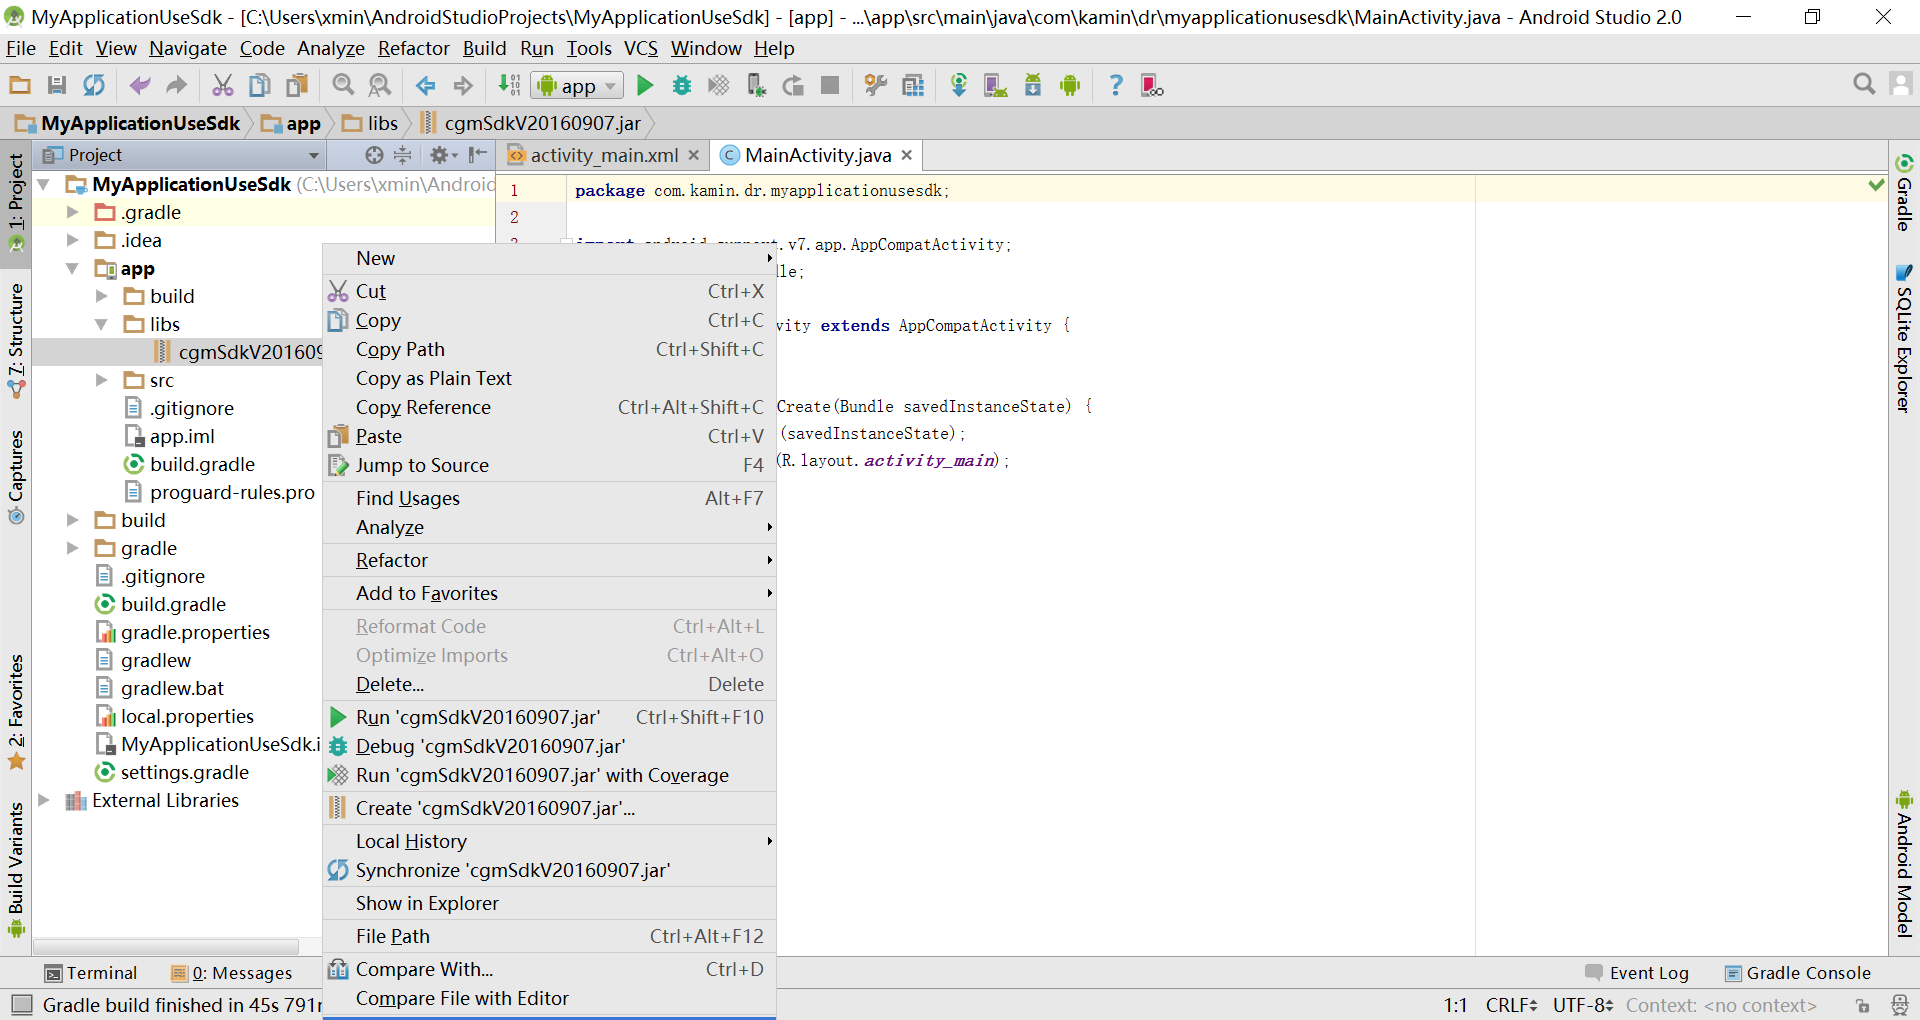Click the libs breadcrumb in navigation bar
Viewport: 1920px width, 1020px height.
(x=371, y=123)
